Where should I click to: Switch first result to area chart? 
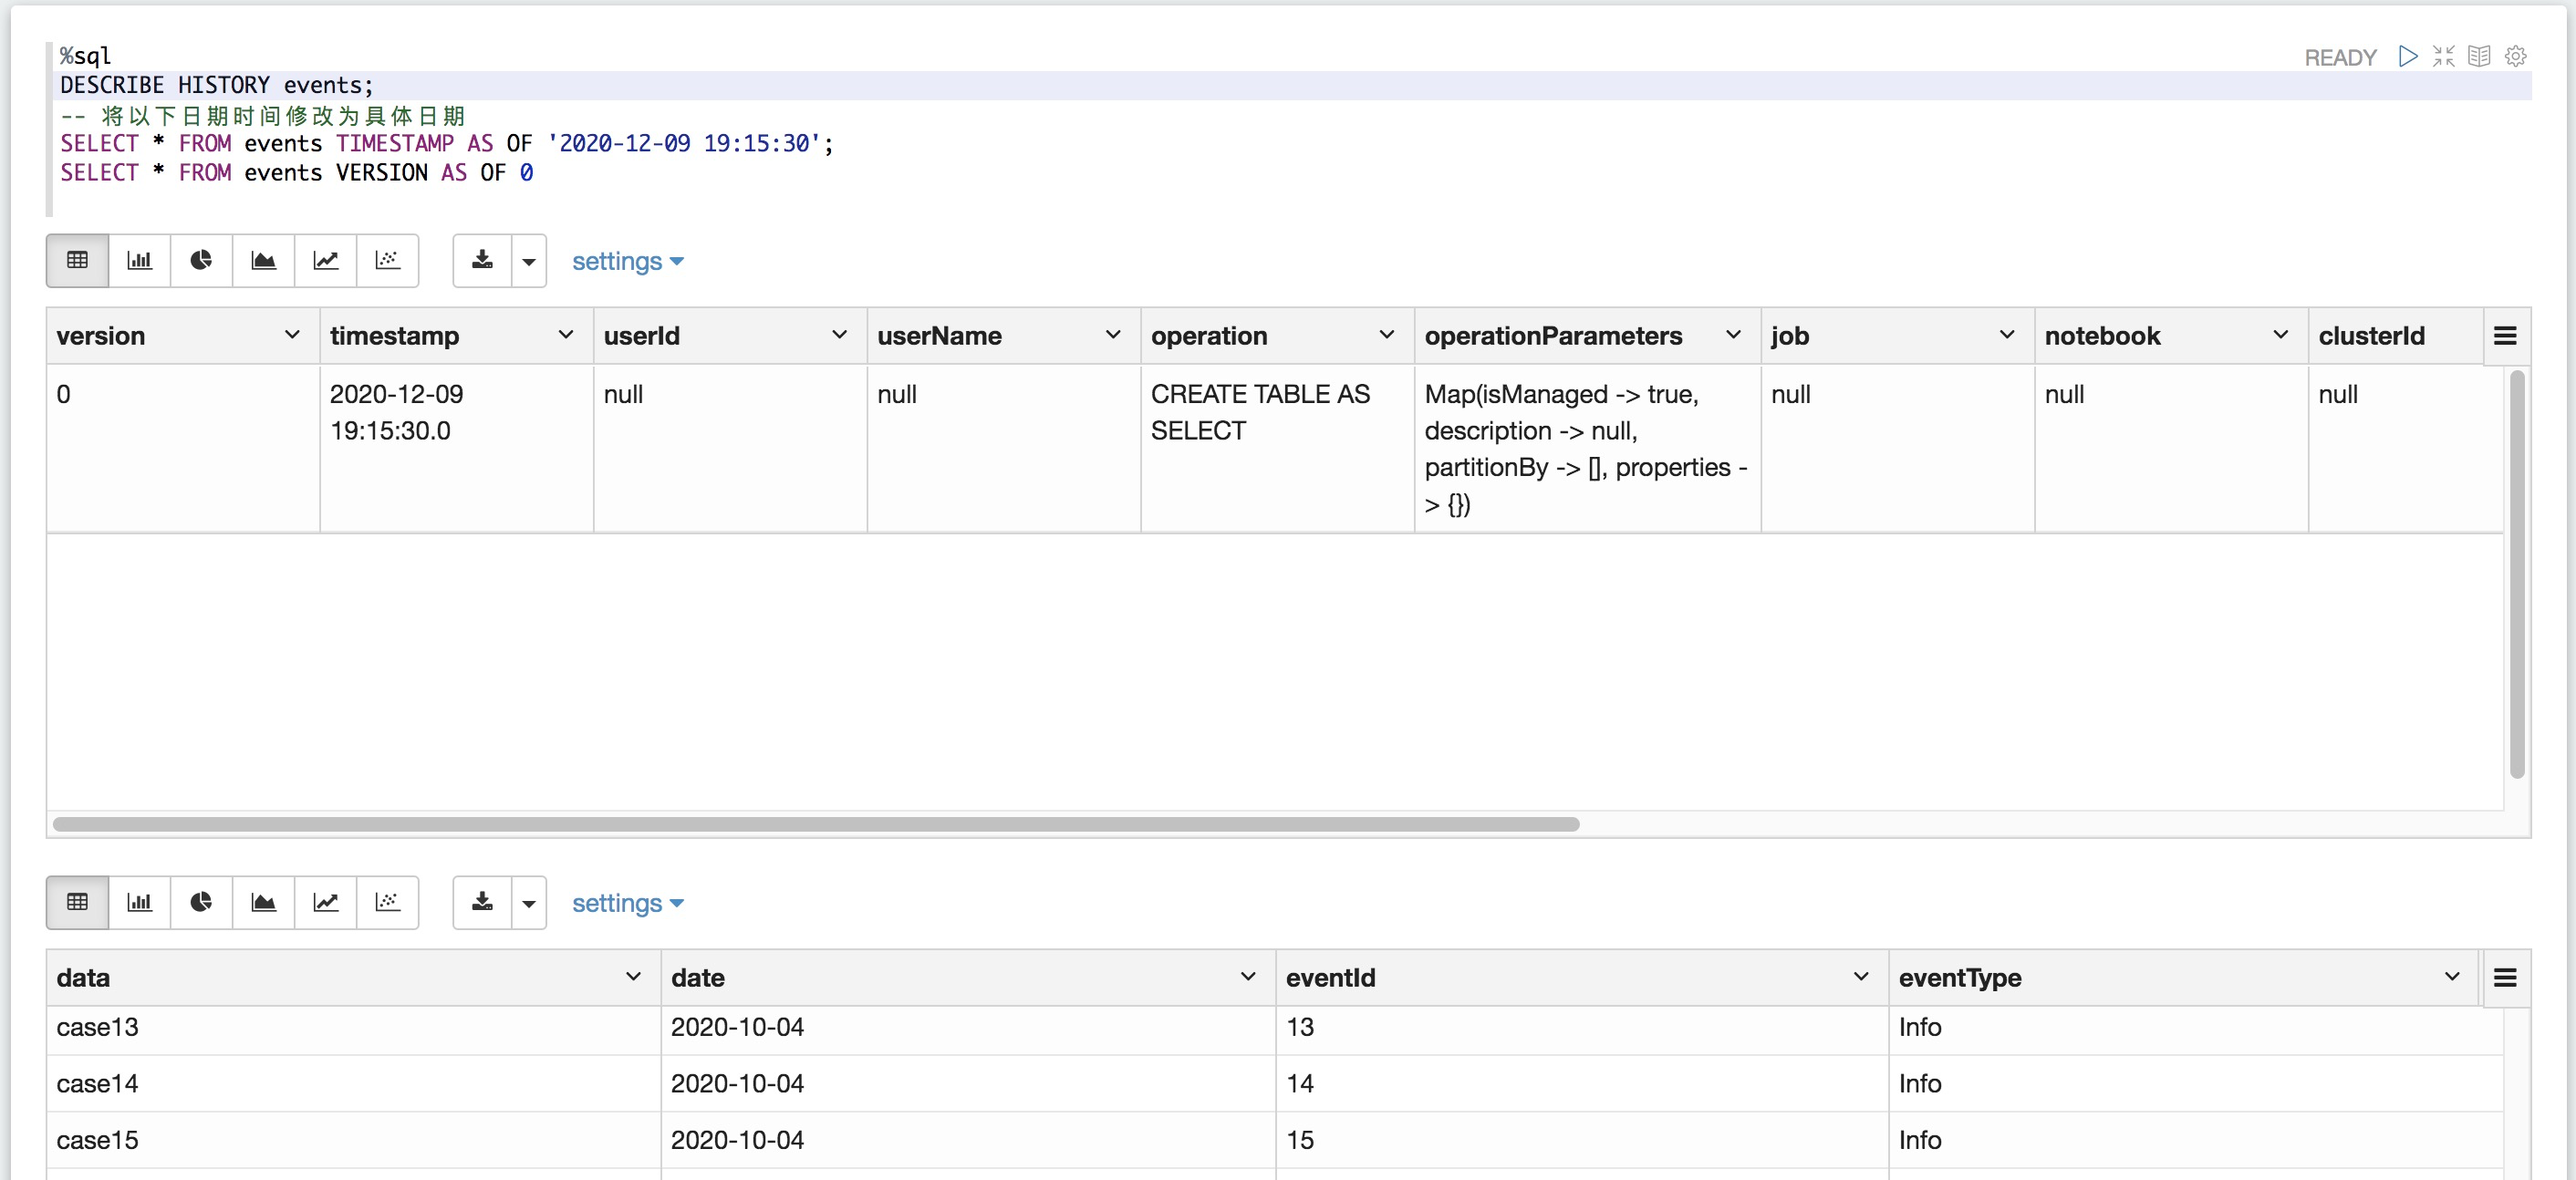pyautogui.click(x=263, y=261)
